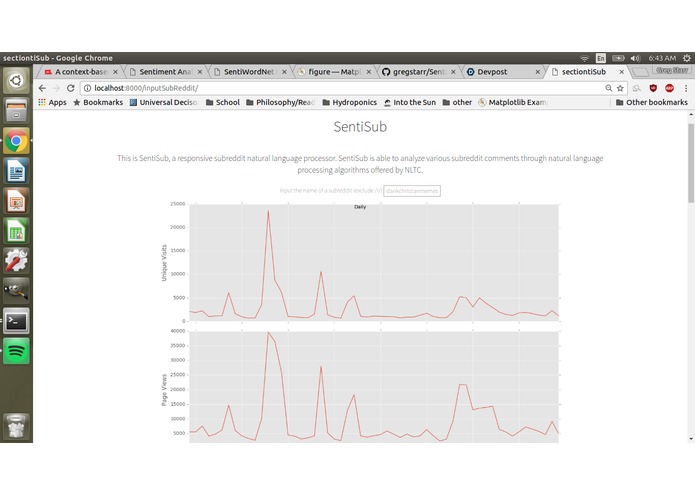Image resolution: width=695 pixels, height=494 pixels.
Task: Switch to the gregstarr/Senti GitHub tab
Action: tap(418, 72)
